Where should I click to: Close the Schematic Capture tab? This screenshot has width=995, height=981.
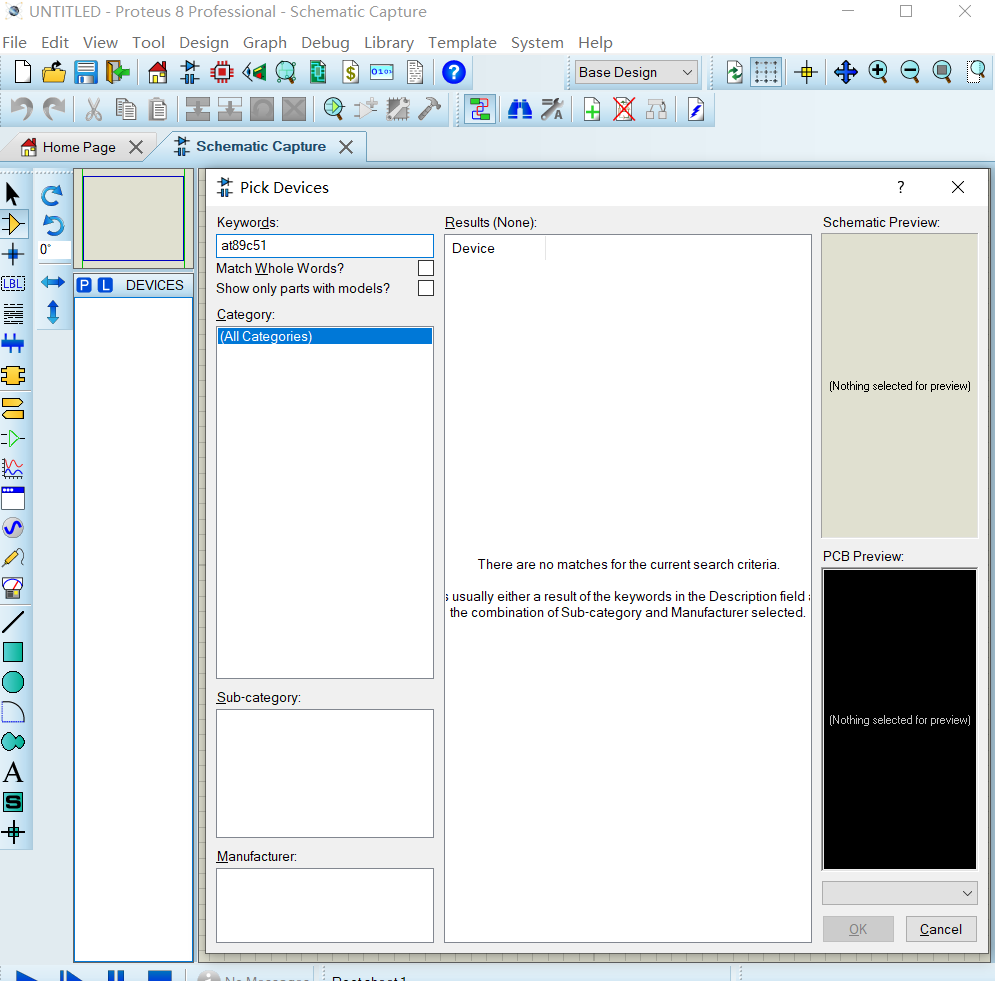point(346,147)
